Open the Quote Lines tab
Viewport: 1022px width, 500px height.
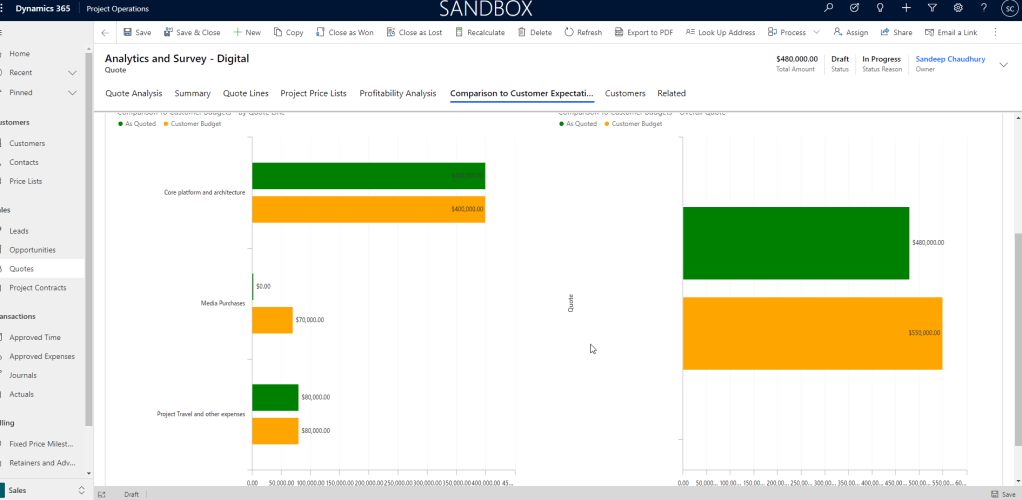click(245, 93)
